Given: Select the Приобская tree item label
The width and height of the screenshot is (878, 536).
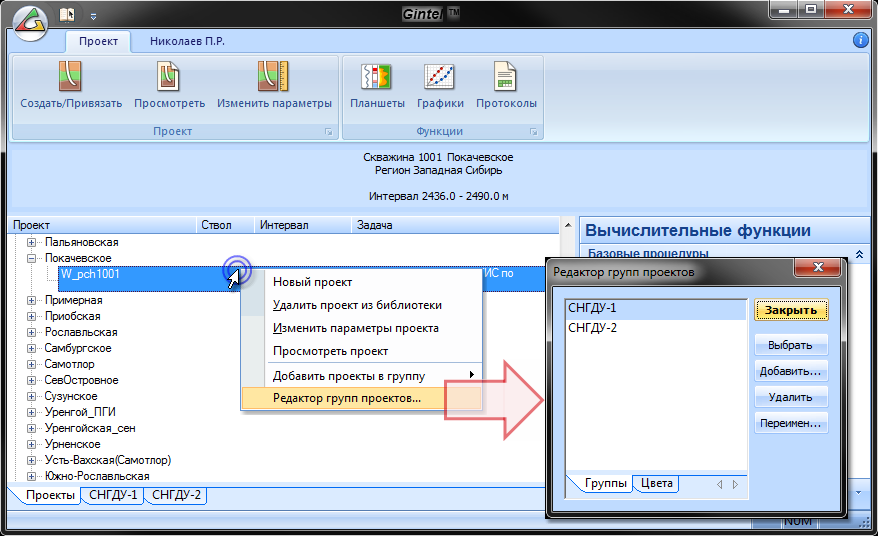Looking at the screenshot, I should (72, 316).
